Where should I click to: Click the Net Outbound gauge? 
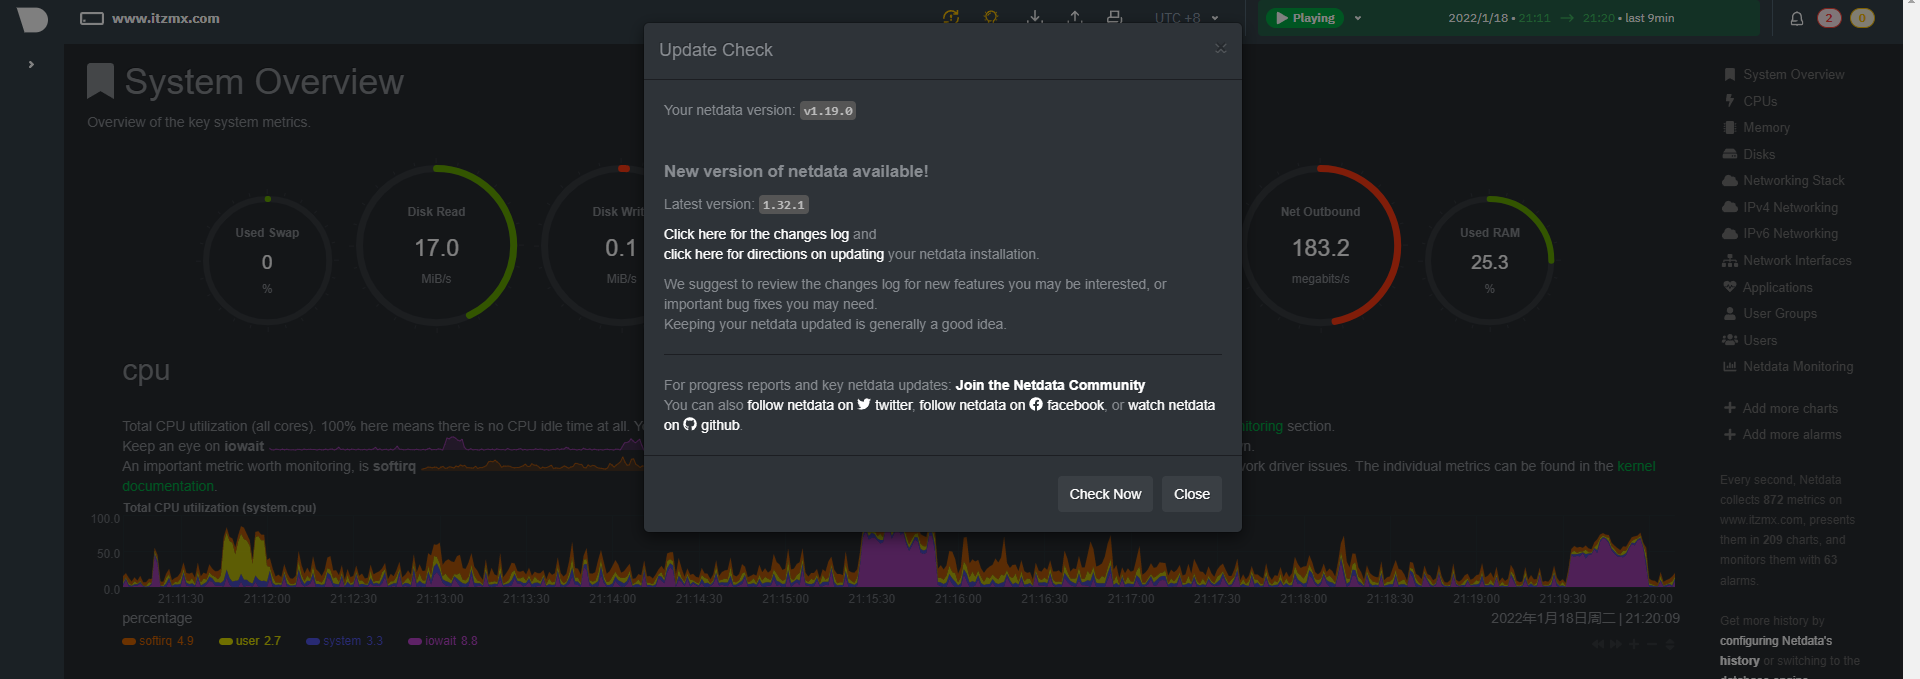(1320, 245)
